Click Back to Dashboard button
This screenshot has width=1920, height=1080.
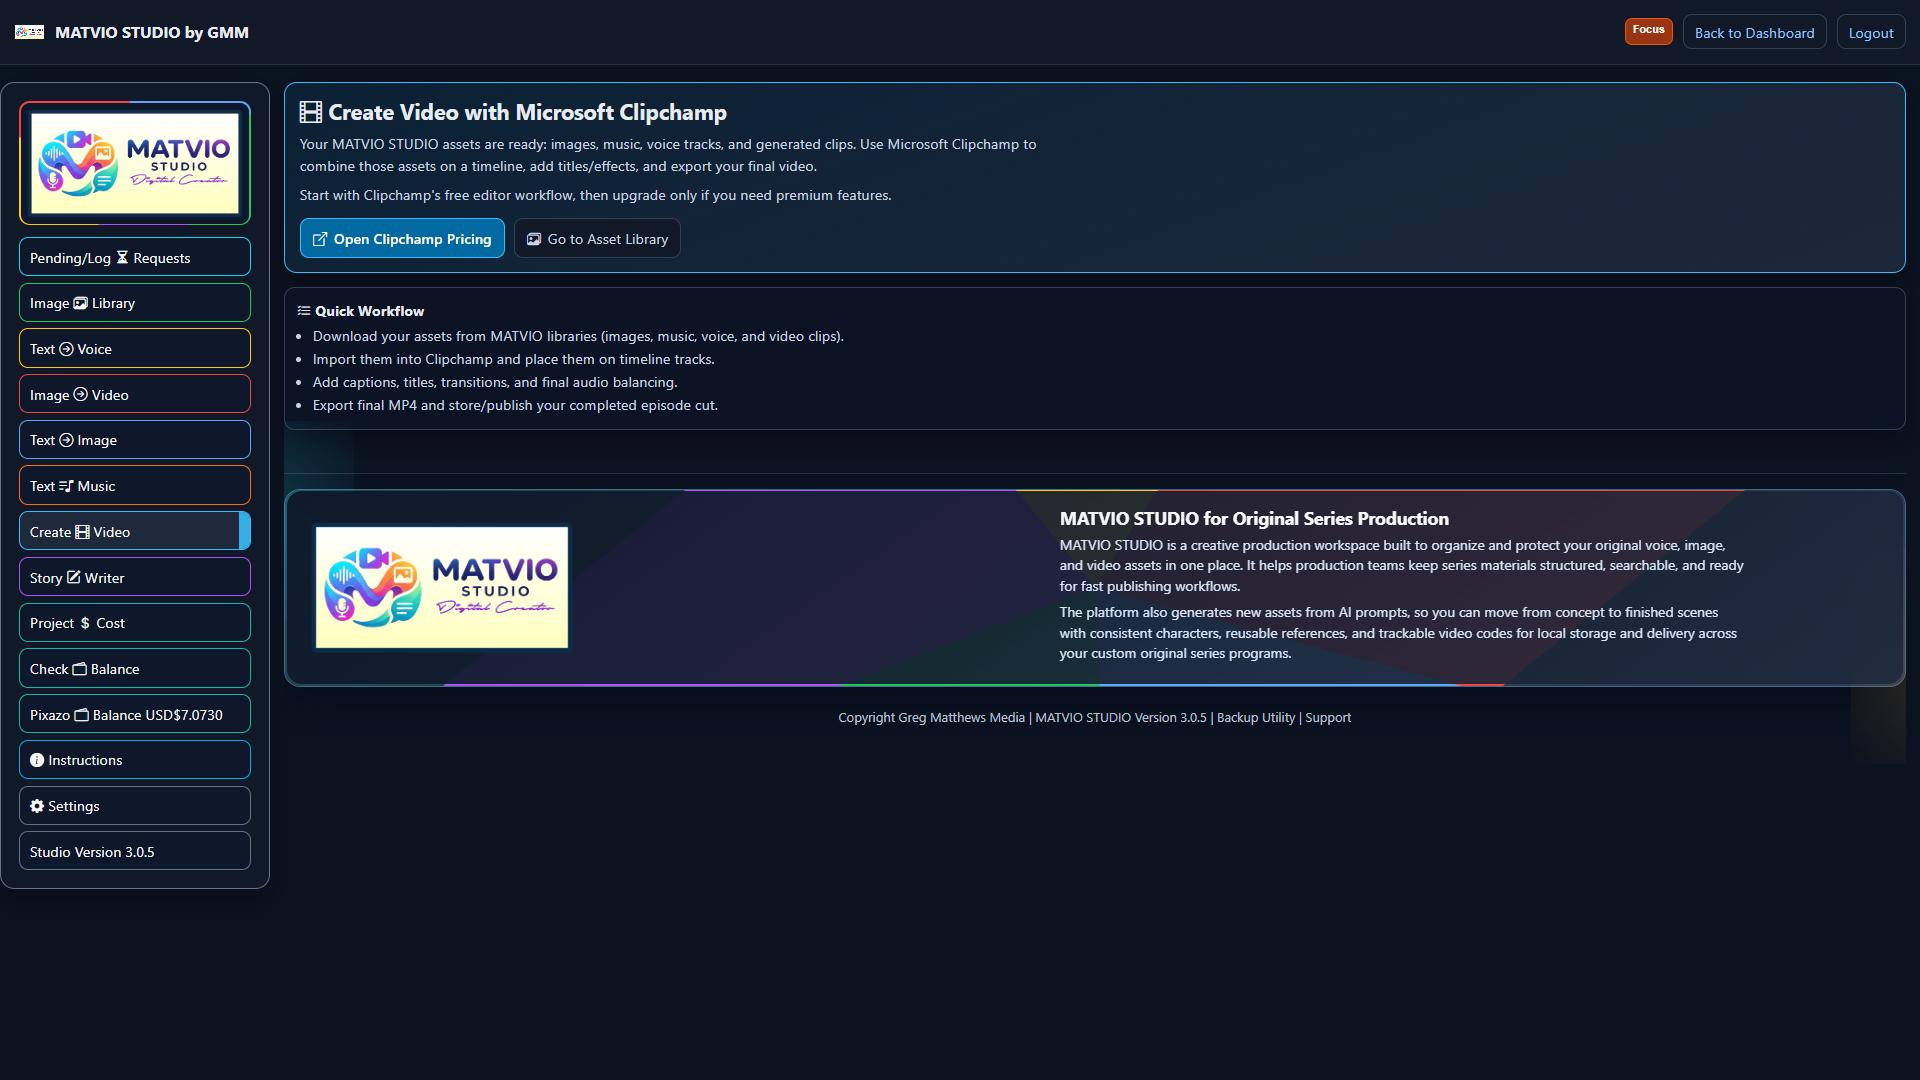(1754, 32)
